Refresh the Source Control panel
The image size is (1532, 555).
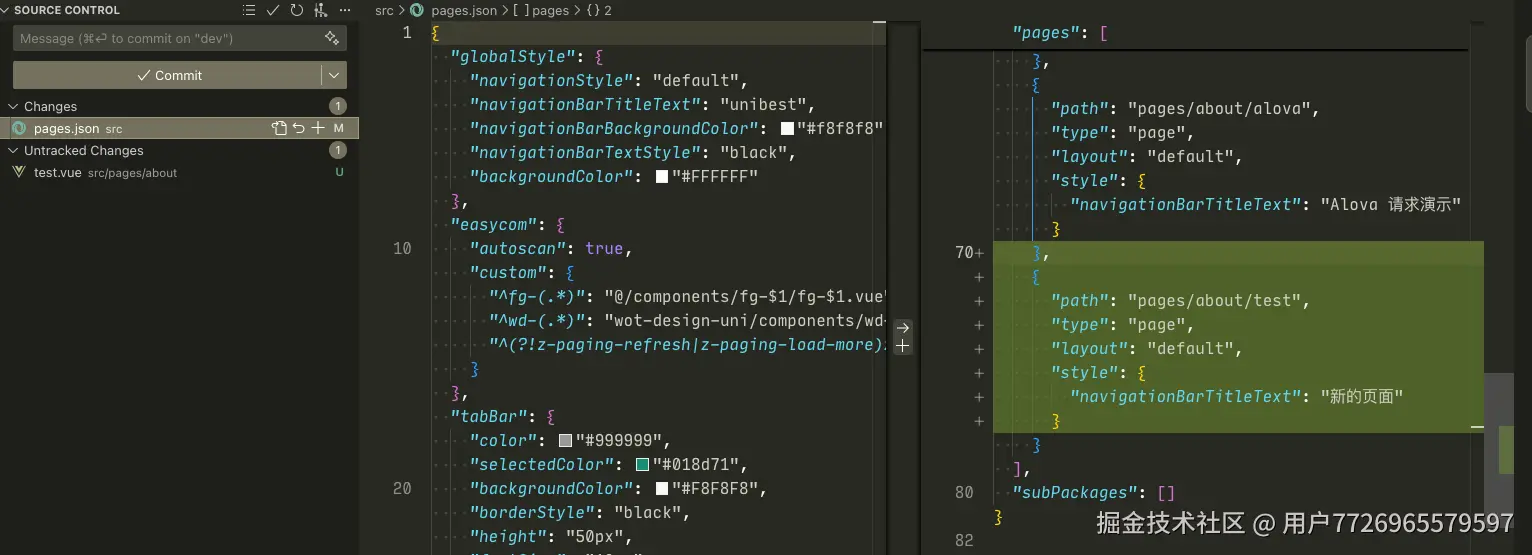click(x=297, y=10)
